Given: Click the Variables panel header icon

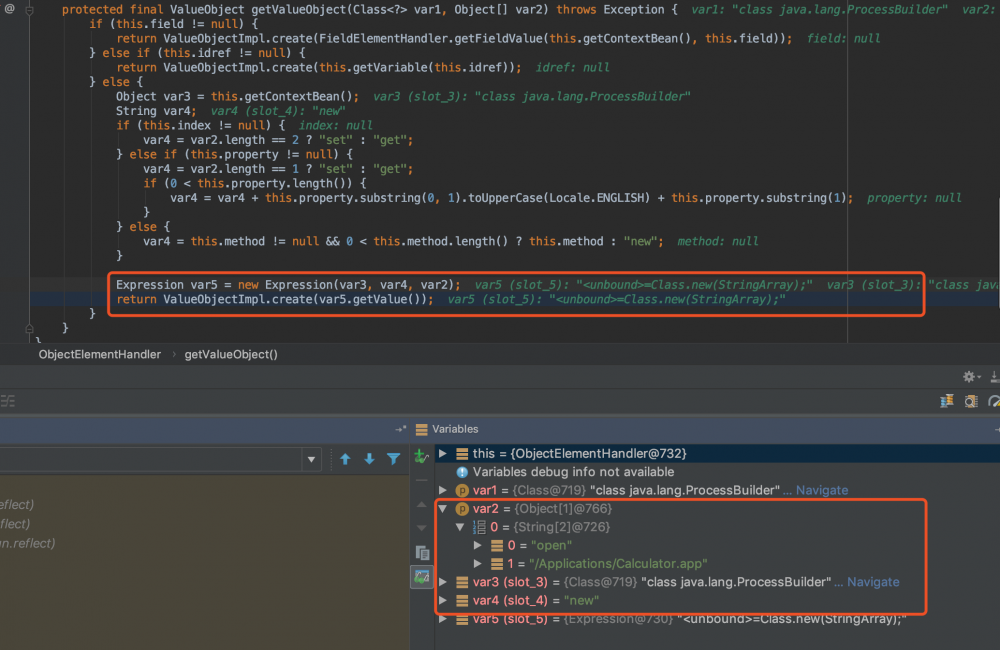Looking at the screenshot, I should pos(422,429).
